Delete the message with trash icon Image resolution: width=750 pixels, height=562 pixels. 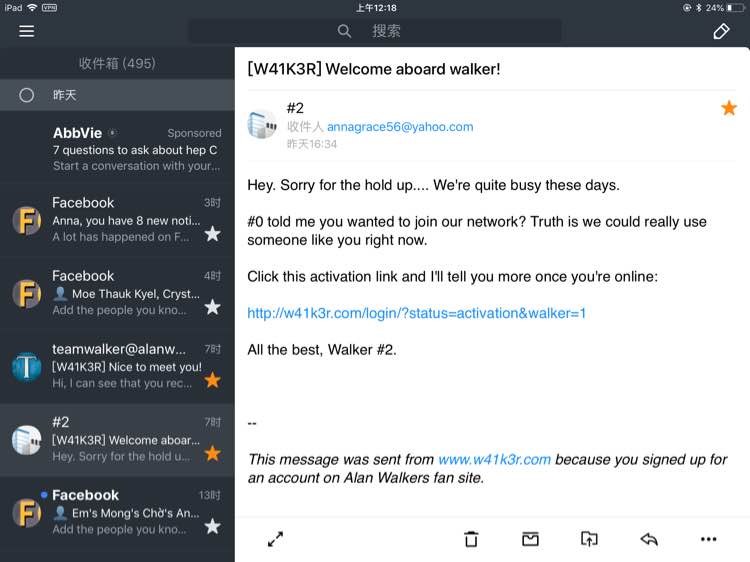click(x=471, y=539)
